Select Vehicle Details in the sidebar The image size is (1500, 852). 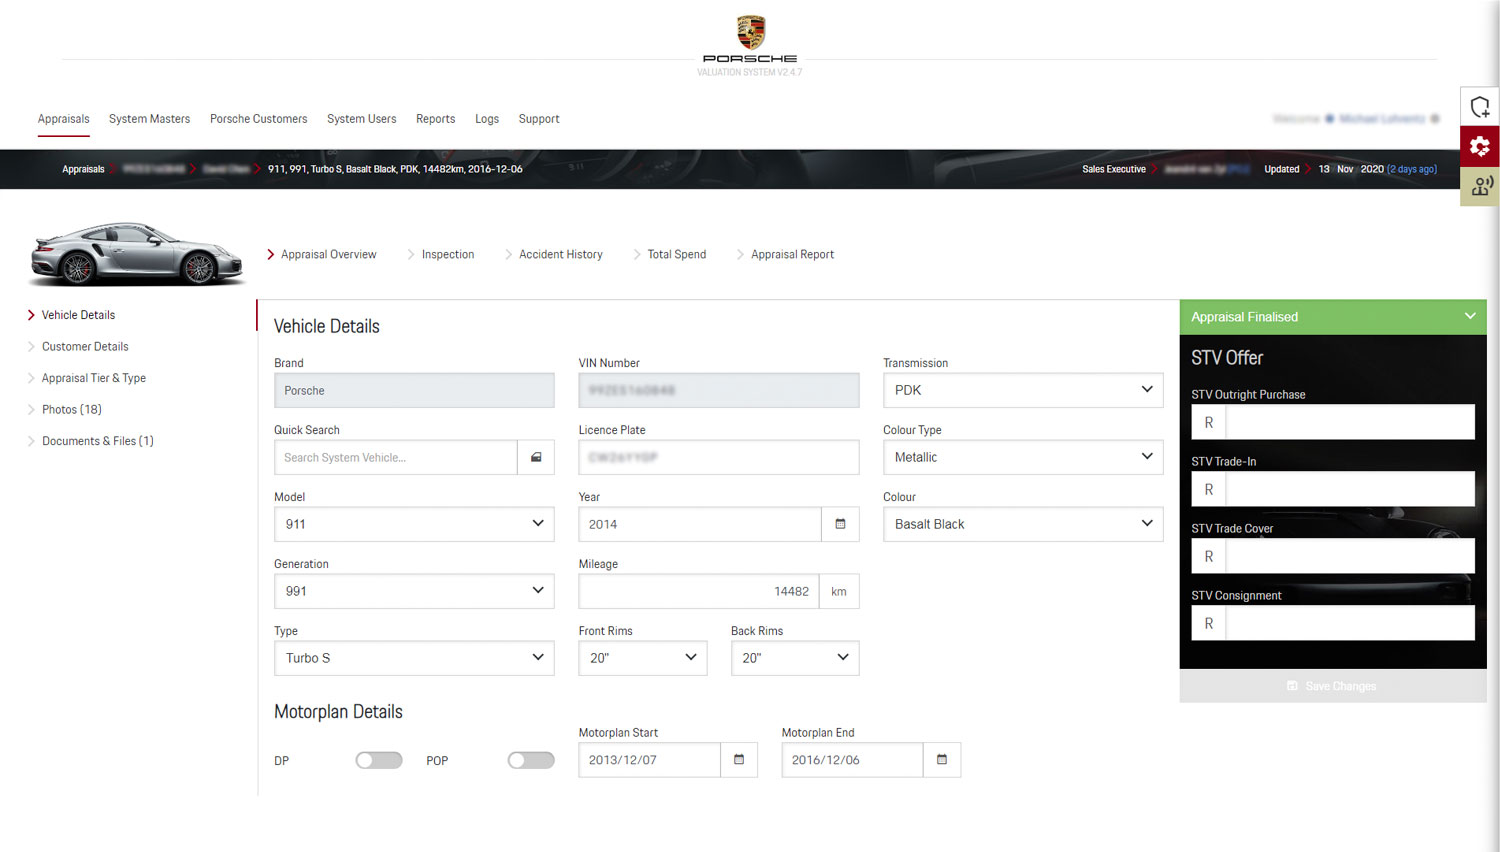[78, 315]
